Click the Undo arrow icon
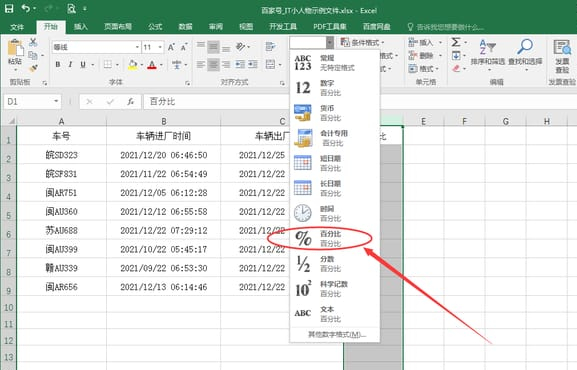Image resolution: width=577 pixels, height=370 pixels. click(x=25, y=8)
